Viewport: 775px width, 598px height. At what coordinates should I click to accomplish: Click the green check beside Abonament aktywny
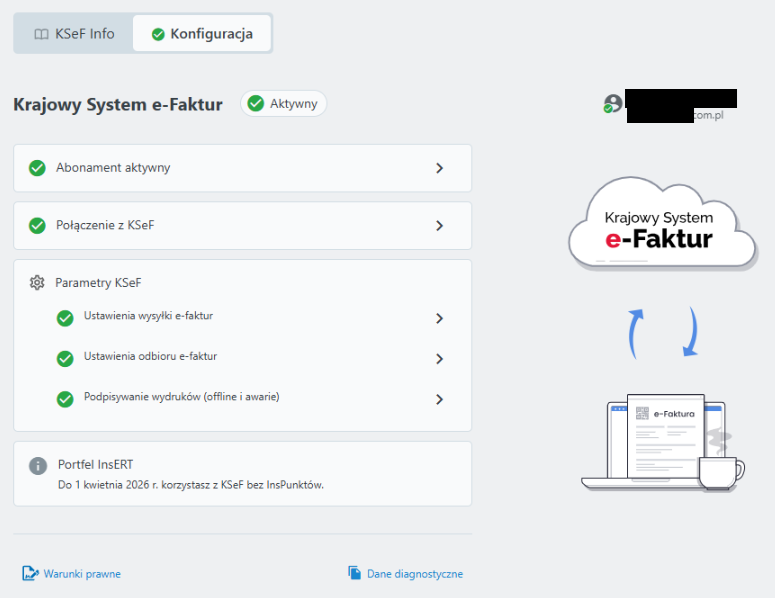click(37, 168)
